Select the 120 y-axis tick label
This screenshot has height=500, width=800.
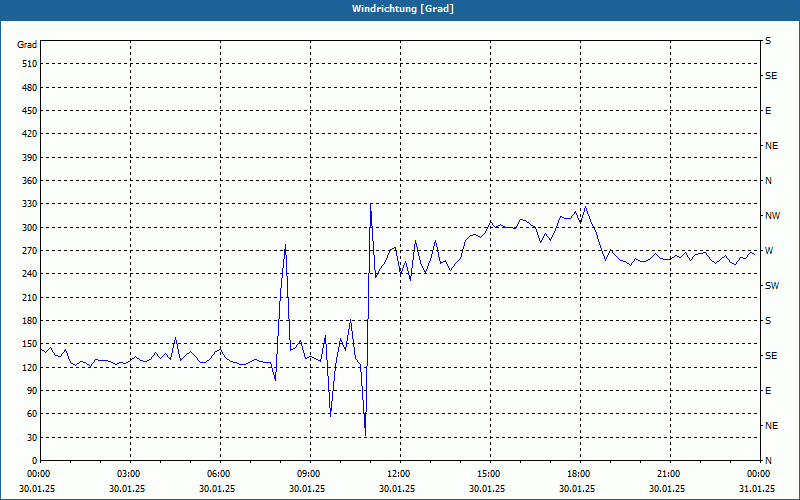(x=29, y=367)
